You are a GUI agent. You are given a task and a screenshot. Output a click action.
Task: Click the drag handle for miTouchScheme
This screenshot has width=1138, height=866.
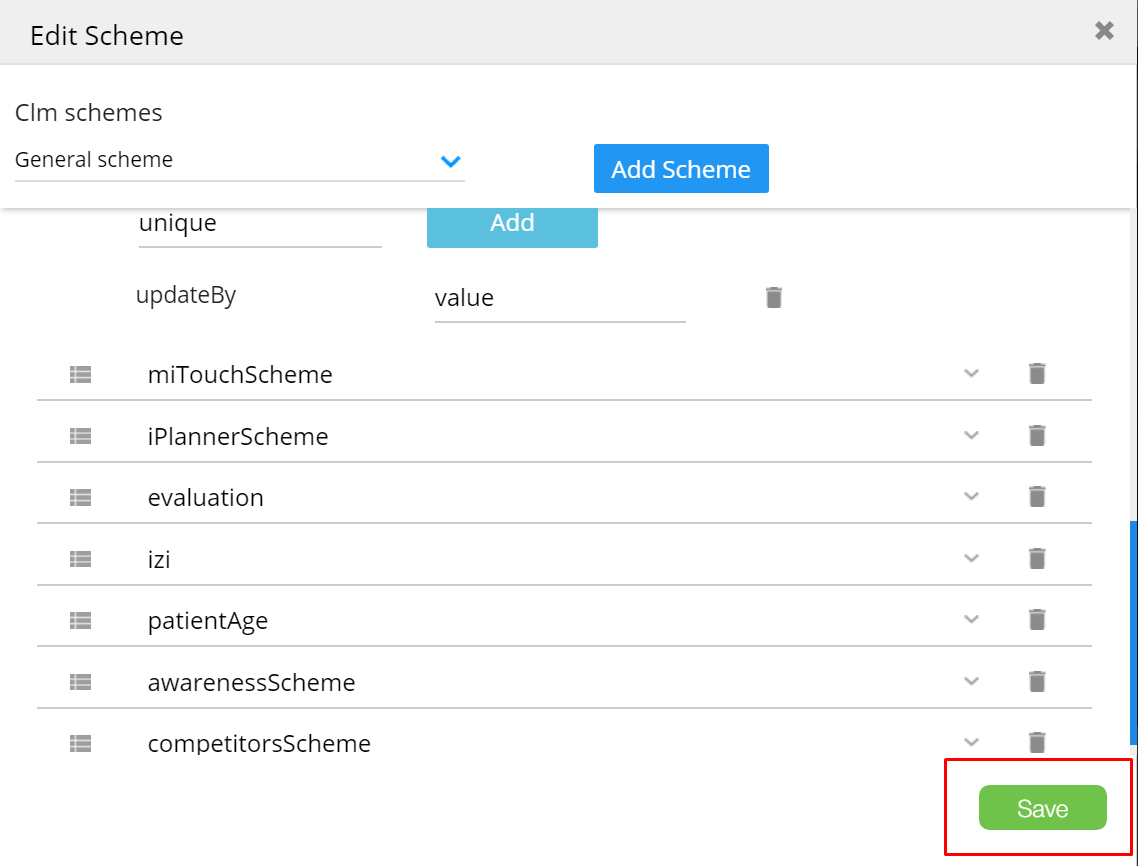point(81,374)
